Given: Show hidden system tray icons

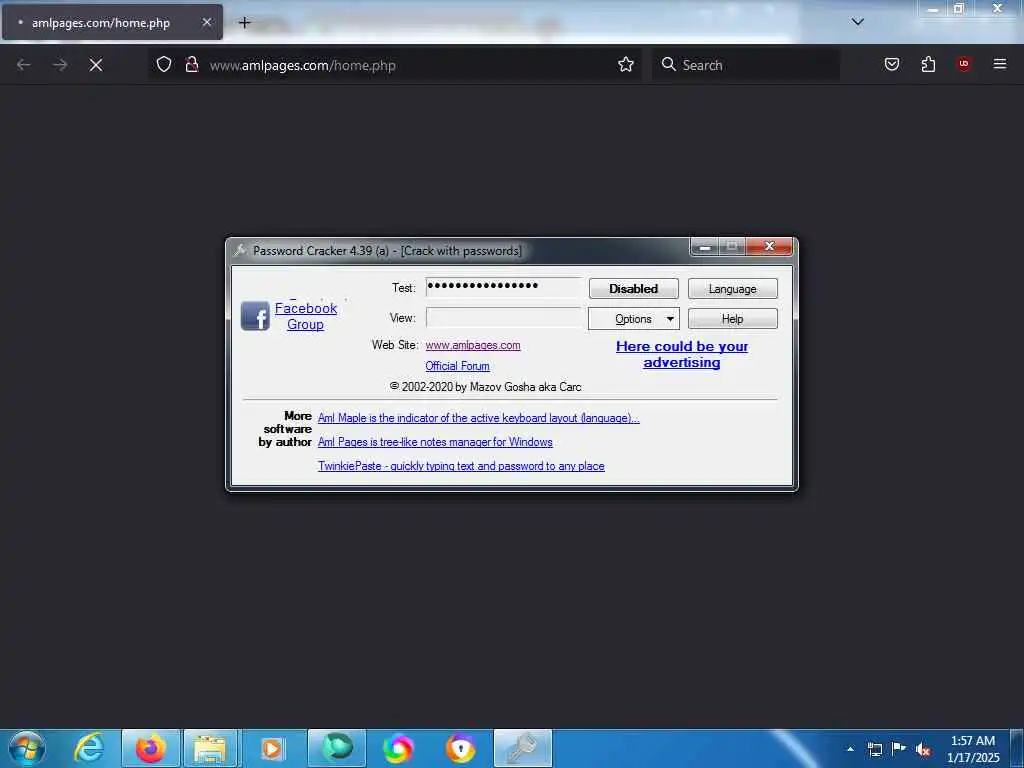Looking at the screenshot, I should point(850,749).
